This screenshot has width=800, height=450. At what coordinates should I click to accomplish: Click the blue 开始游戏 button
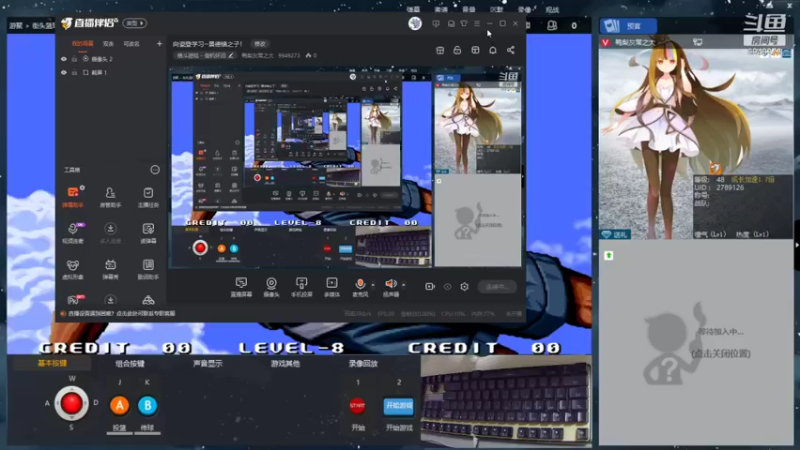[x=398, y=406]
